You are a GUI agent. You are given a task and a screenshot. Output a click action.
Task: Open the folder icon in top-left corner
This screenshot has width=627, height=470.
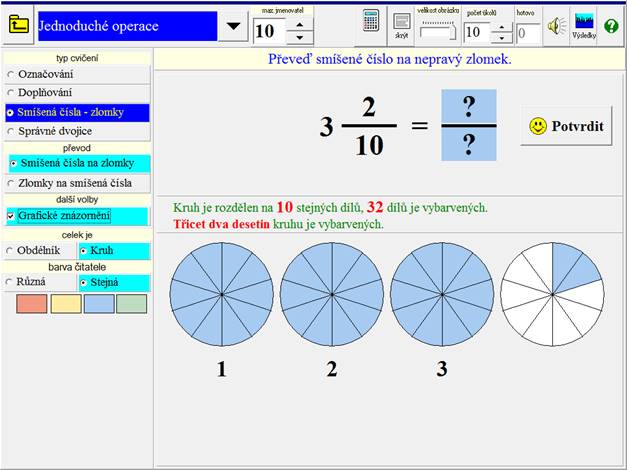[x=18, y=25]
